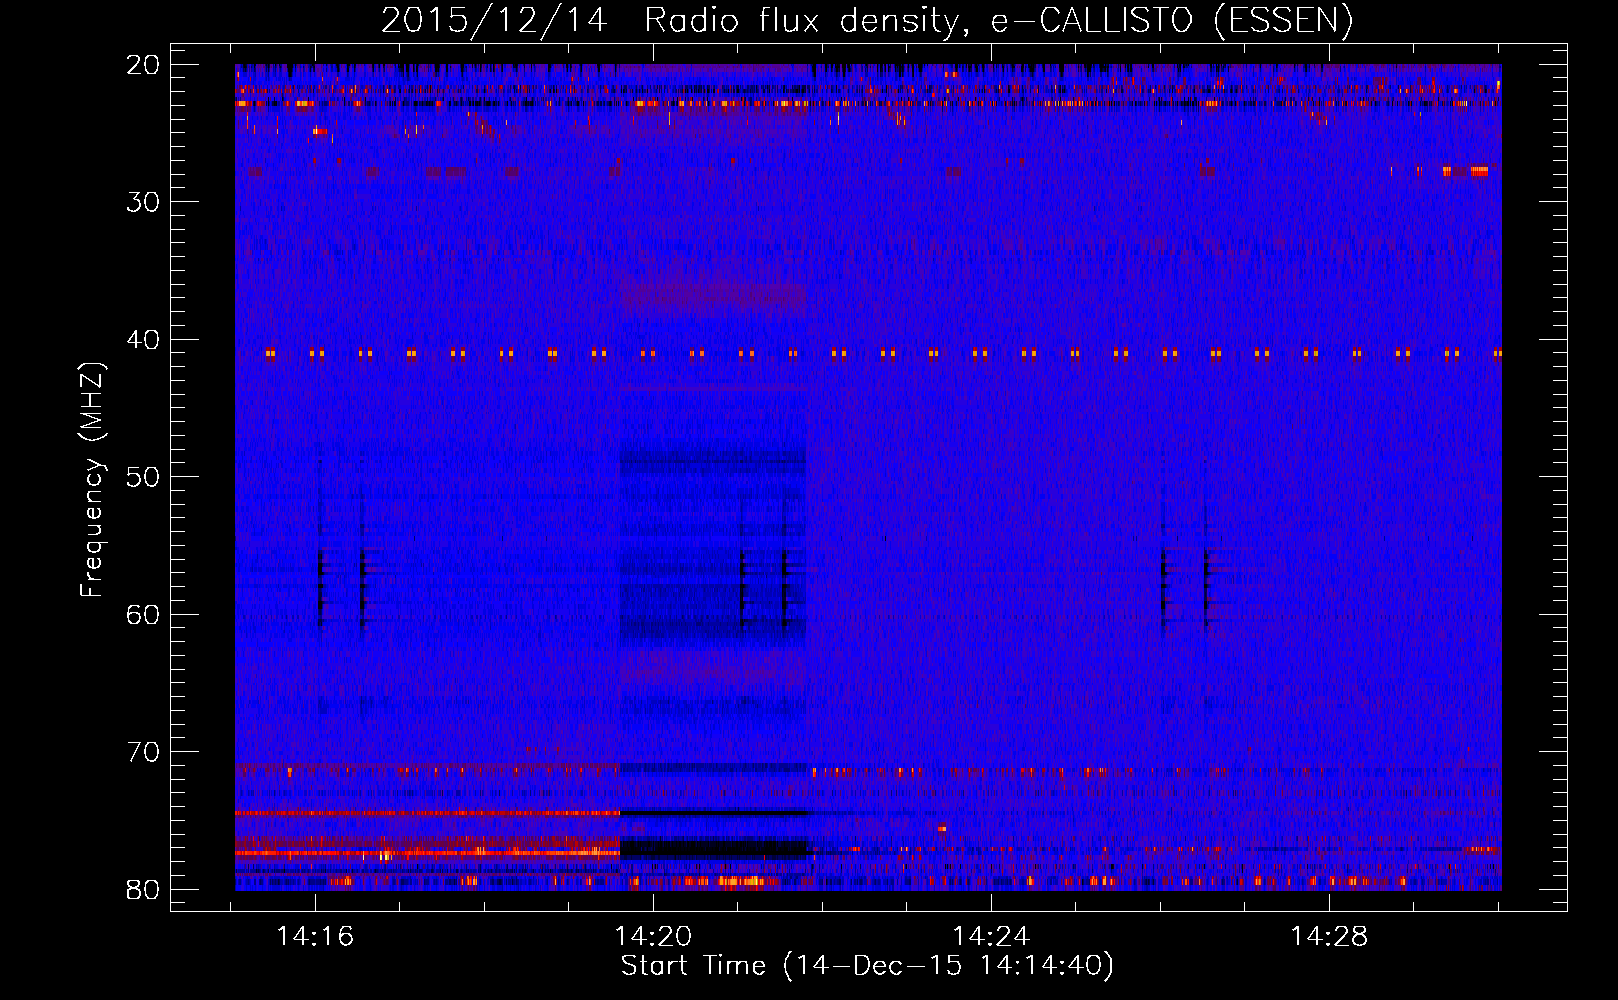
Task: Click the "14:28" time tick label
Action: tap(1329, 937)
